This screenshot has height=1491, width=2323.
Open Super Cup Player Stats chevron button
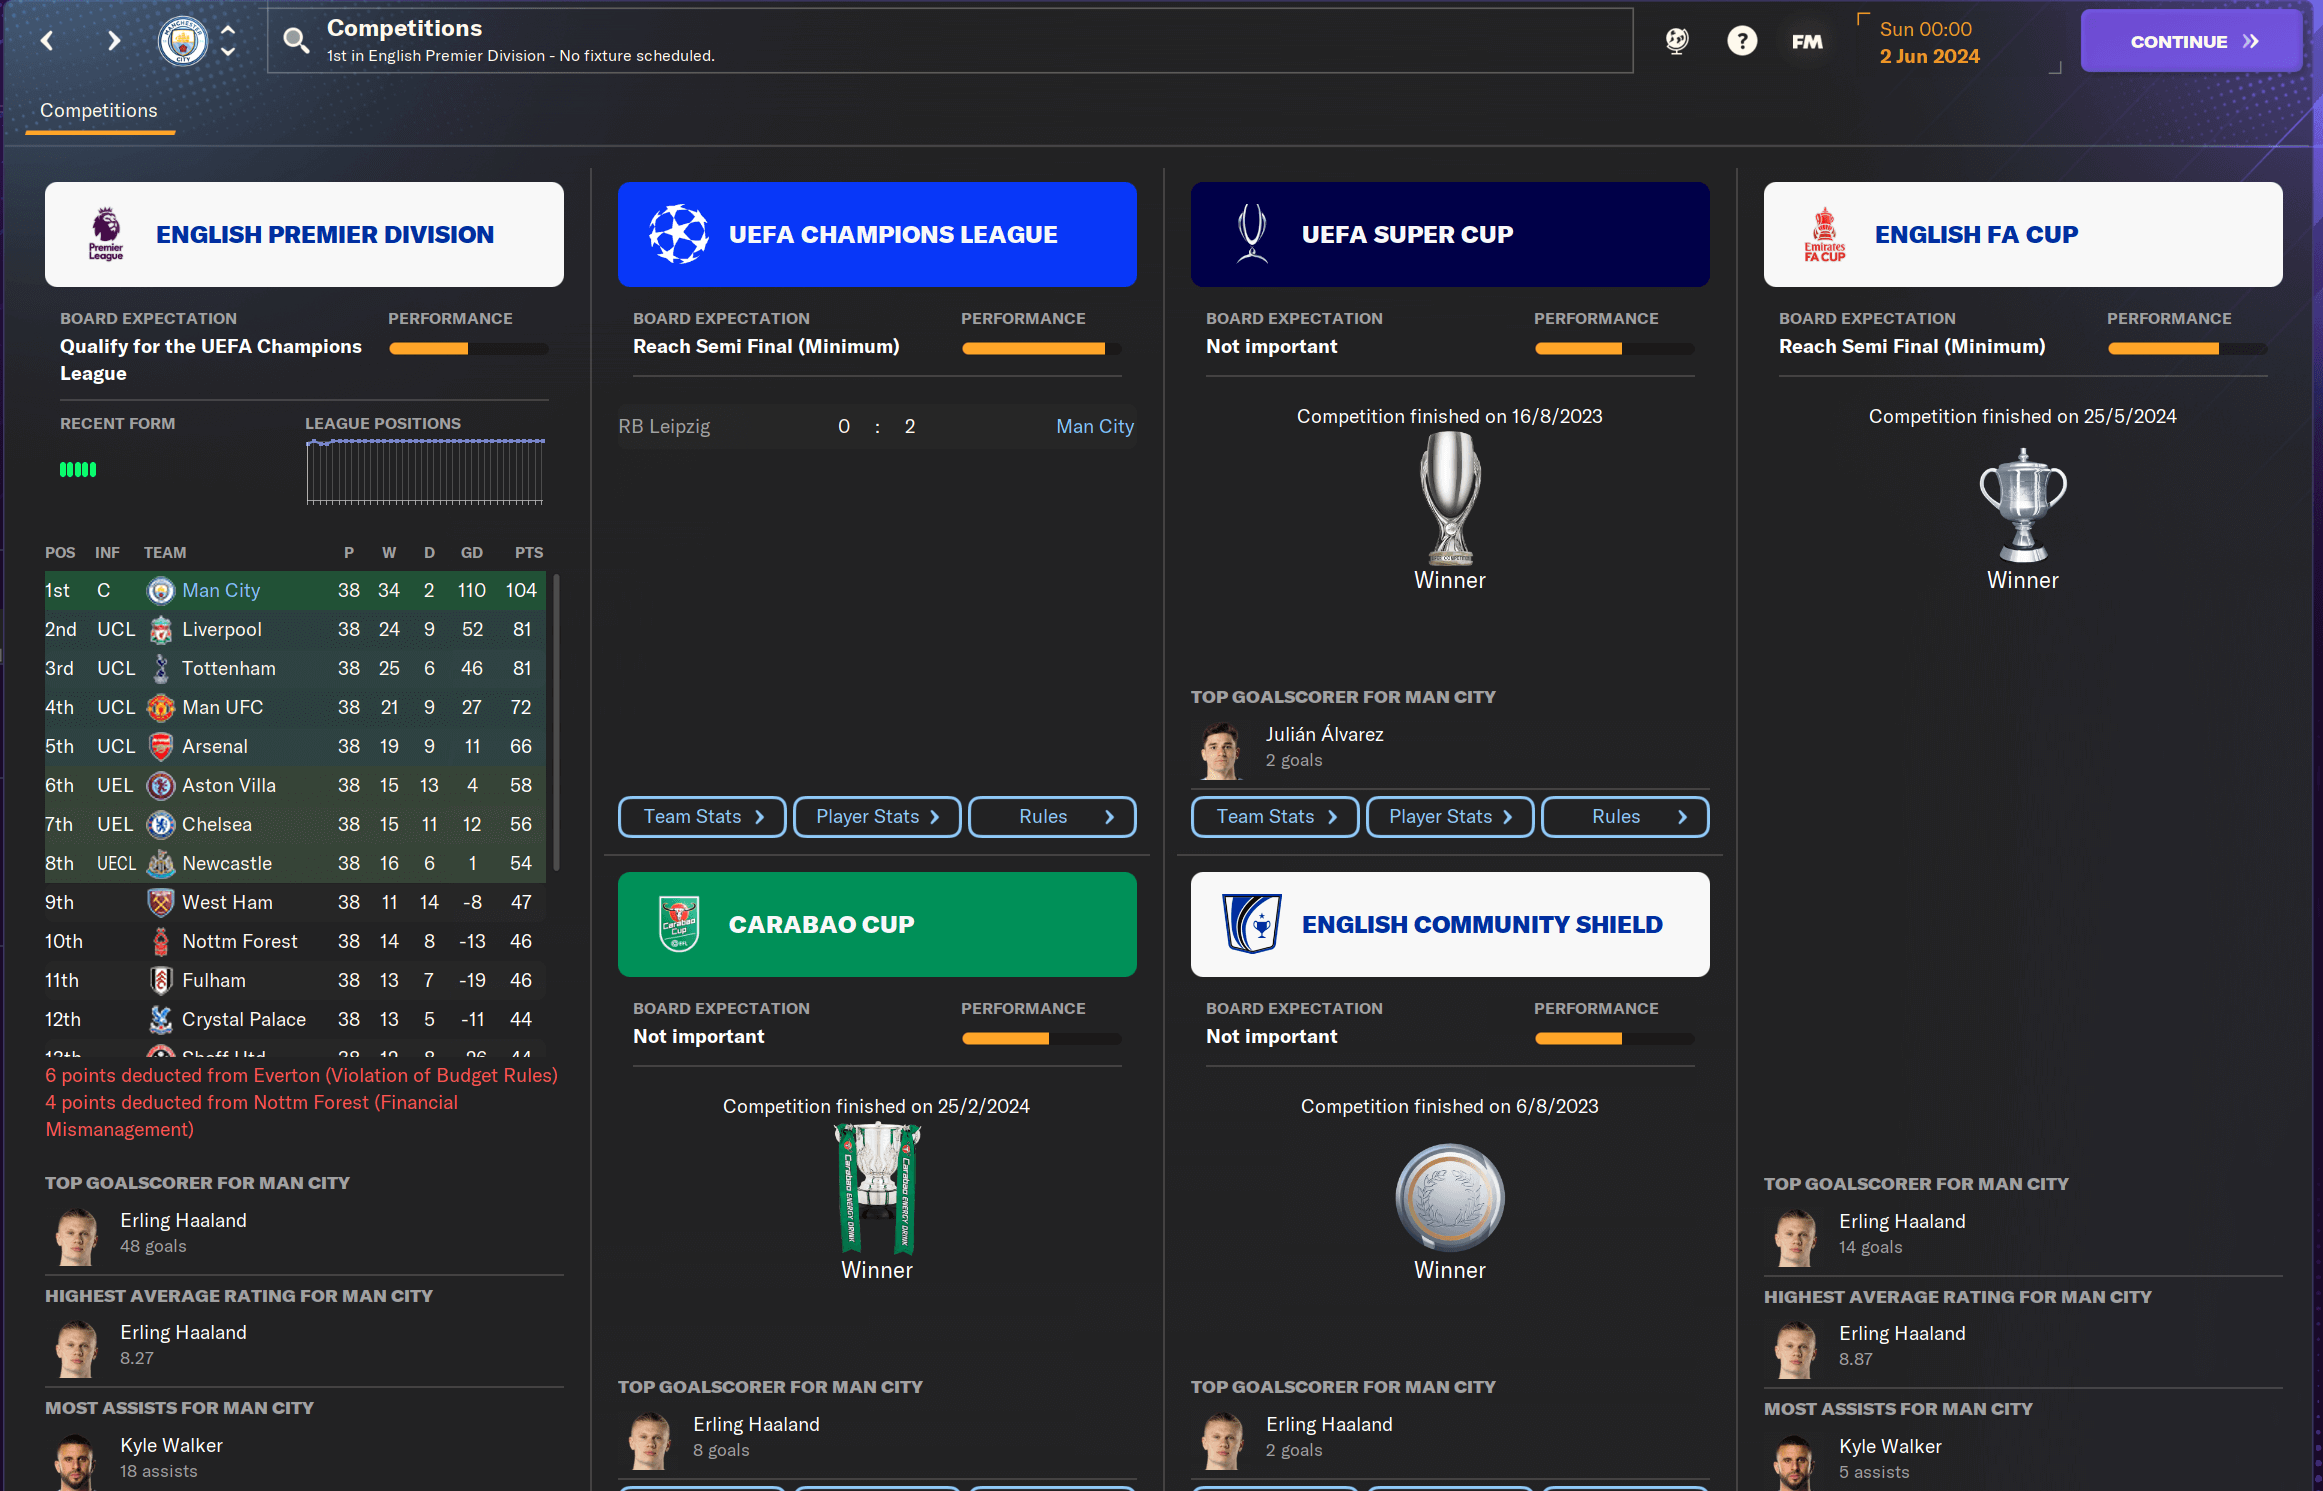point(1450,817)
